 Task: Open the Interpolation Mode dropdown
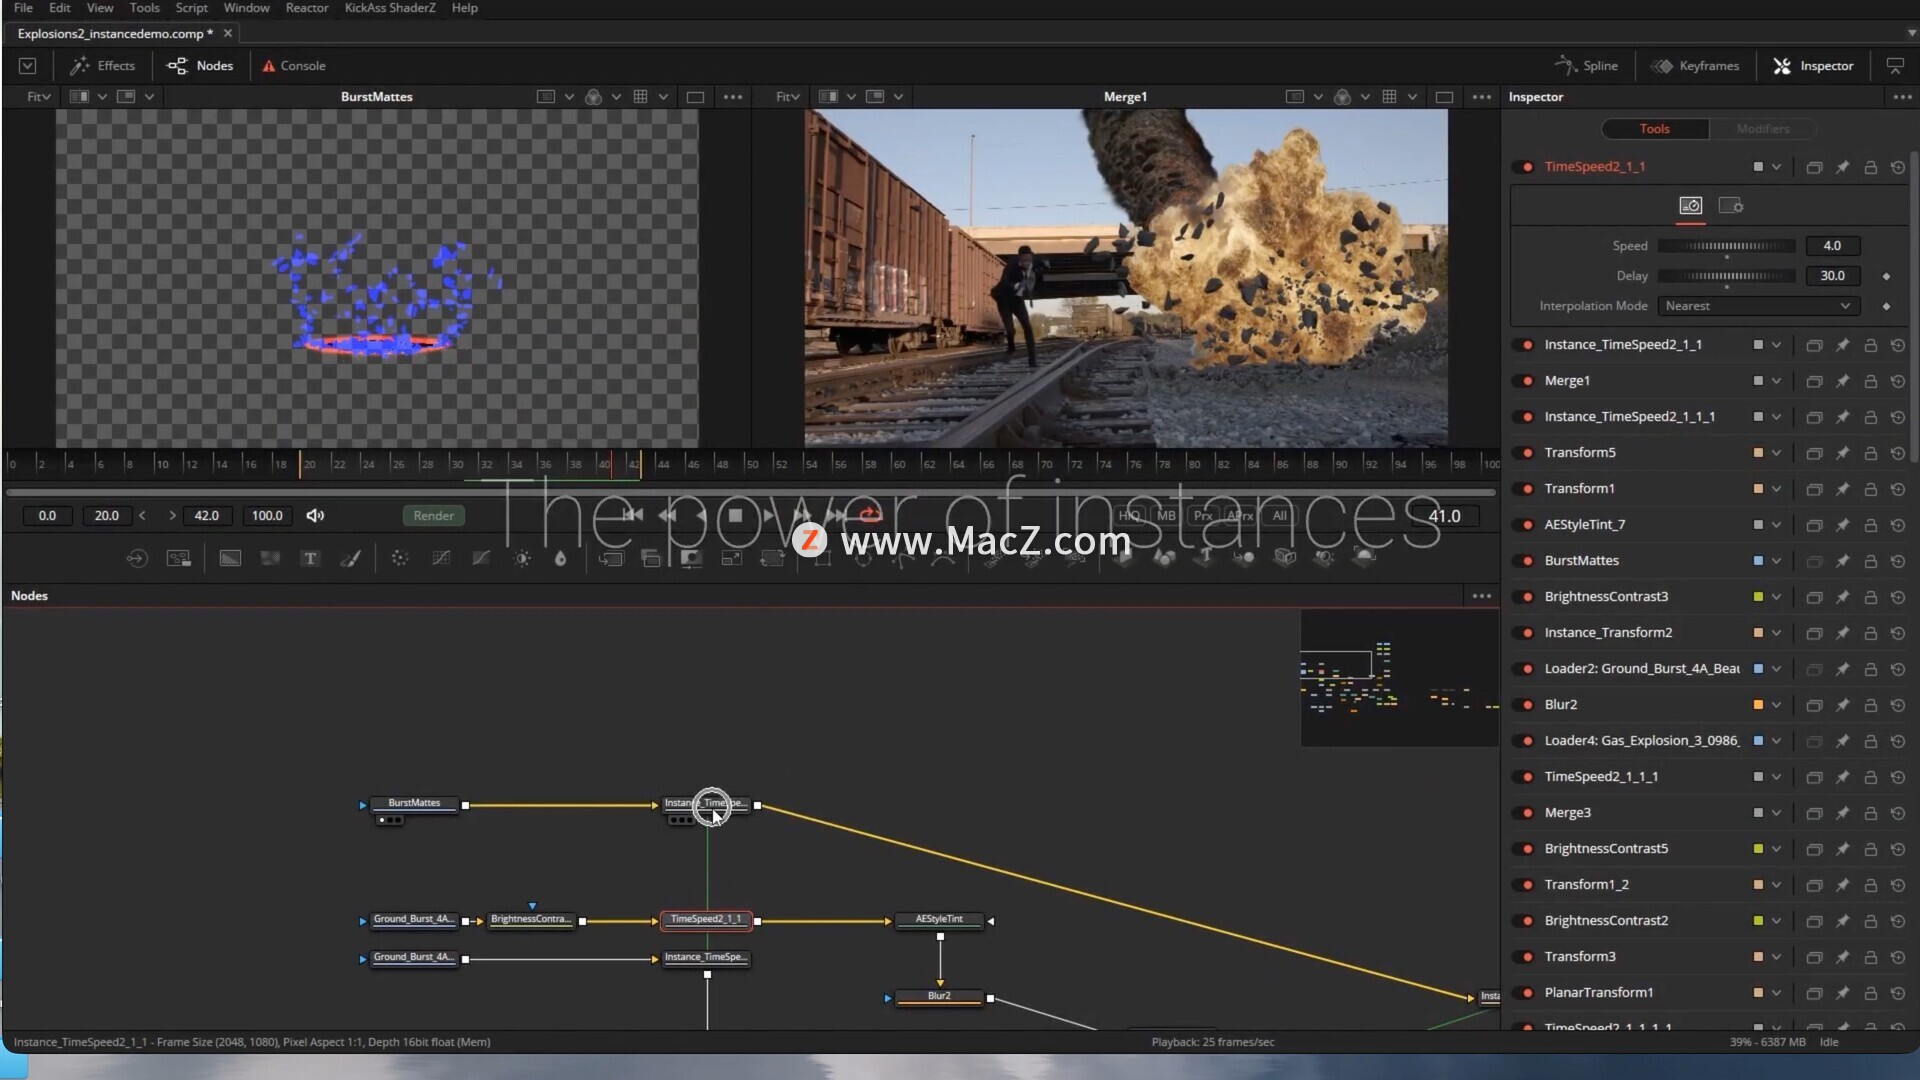click(1756, 306)
